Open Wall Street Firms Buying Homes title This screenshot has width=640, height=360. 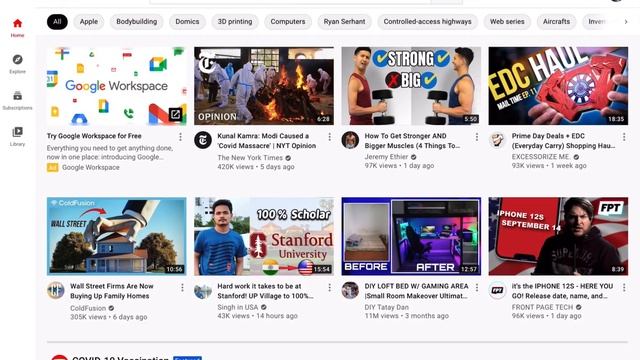click(112, 291)
